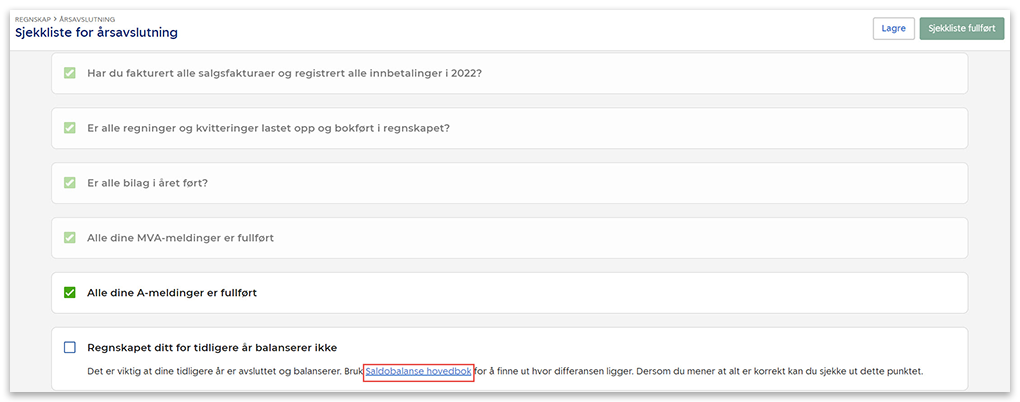The width and height of the screenshot is (1020, 402).
Task: Toggle the 'Er alle bilag i året ført?' checkbox
Action: tap(70, 183)
